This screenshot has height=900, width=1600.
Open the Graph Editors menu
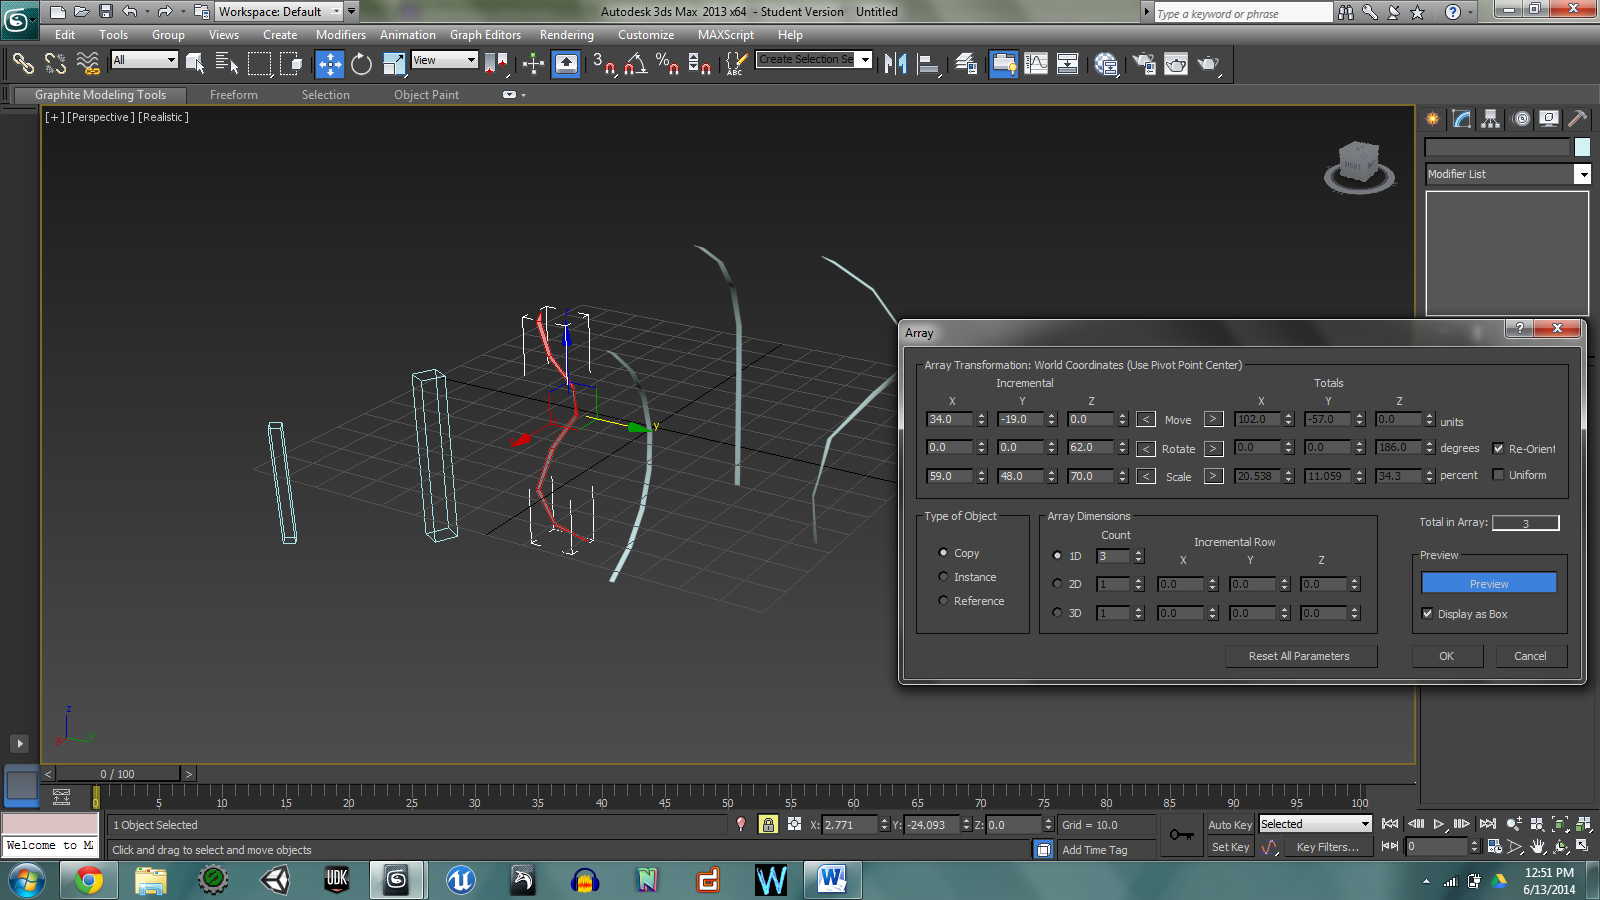click(485, 35)
